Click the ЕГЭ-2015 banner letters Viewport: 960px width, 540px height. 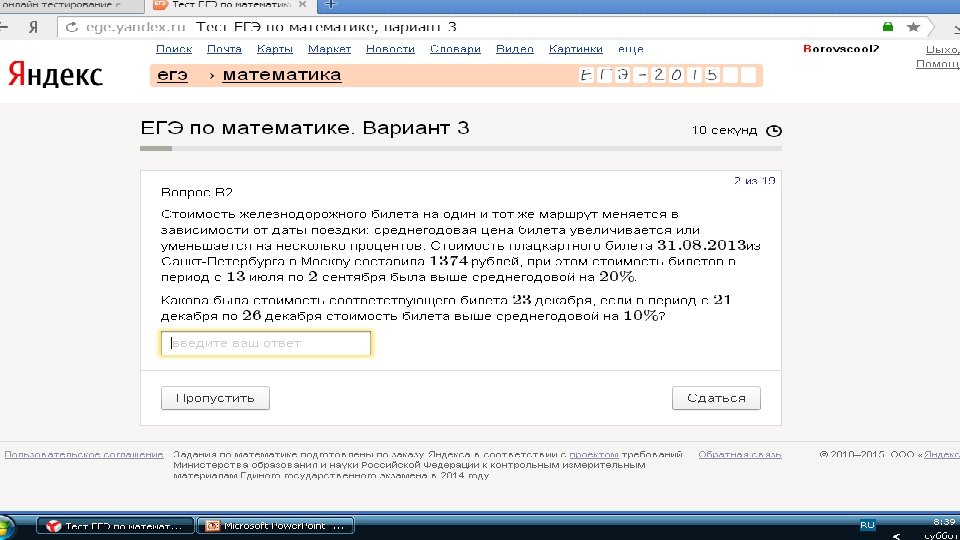pos(667,75)
